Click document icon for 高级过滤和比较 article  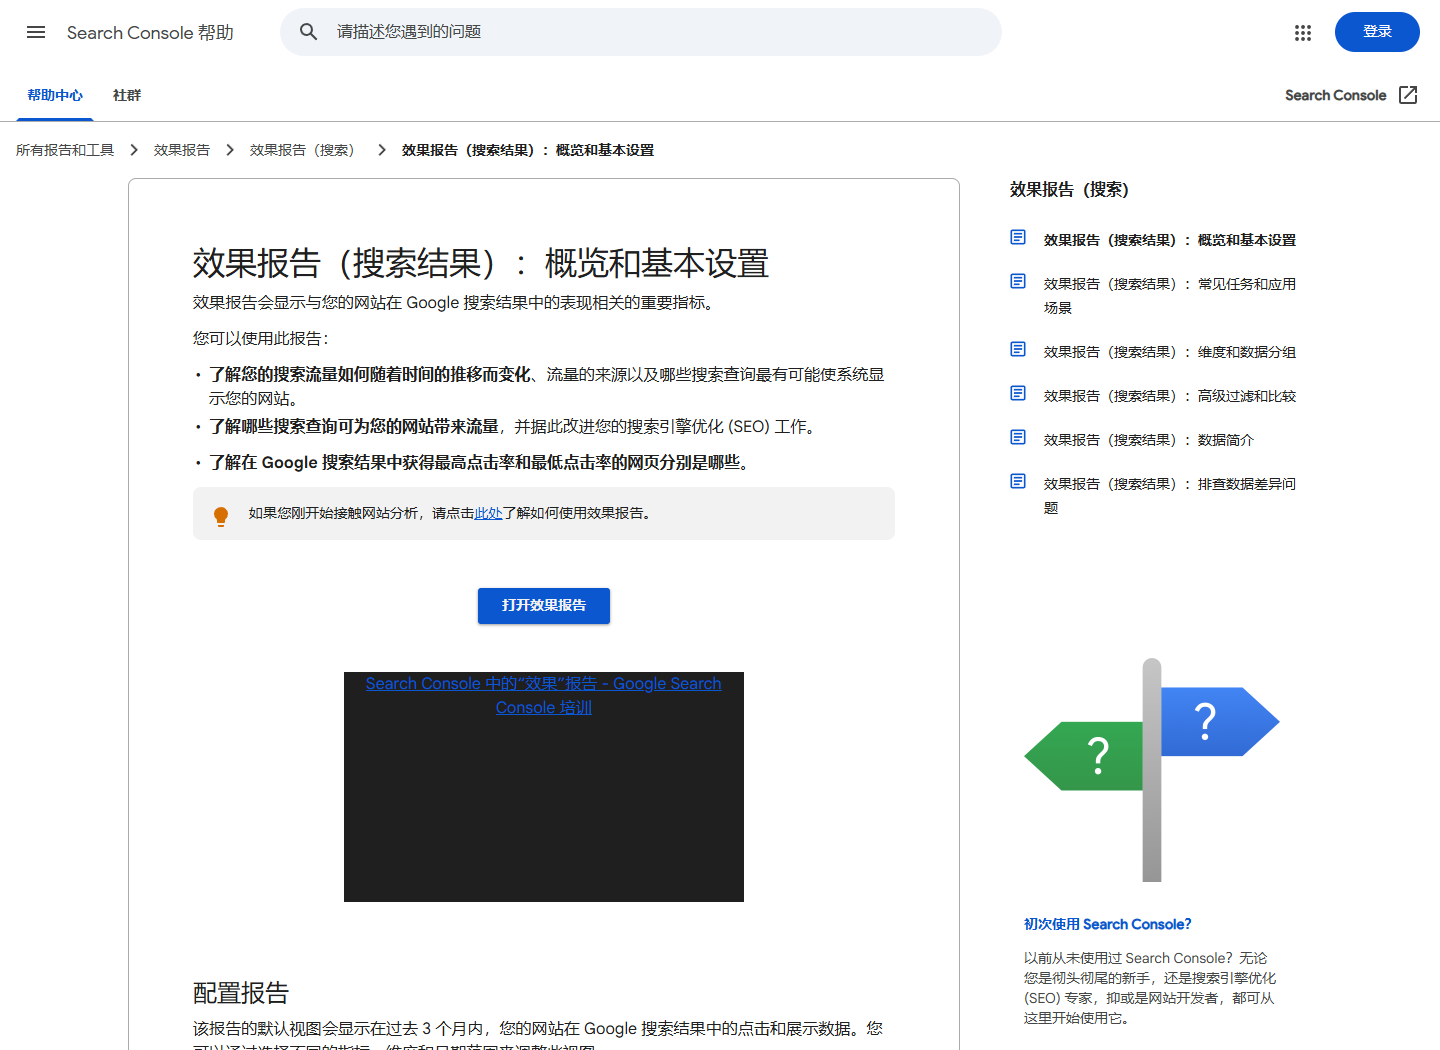[1018, 393]
